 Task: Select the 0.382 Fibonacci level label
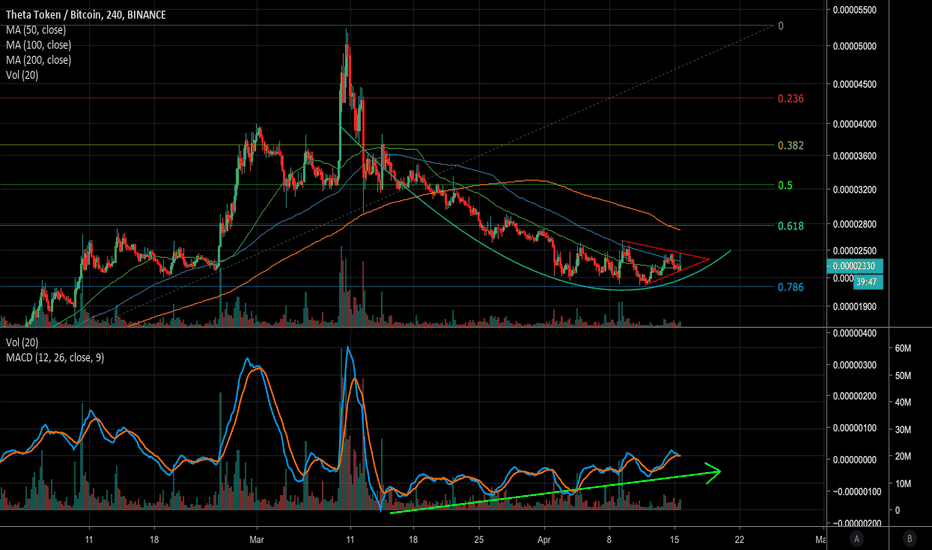791,146
